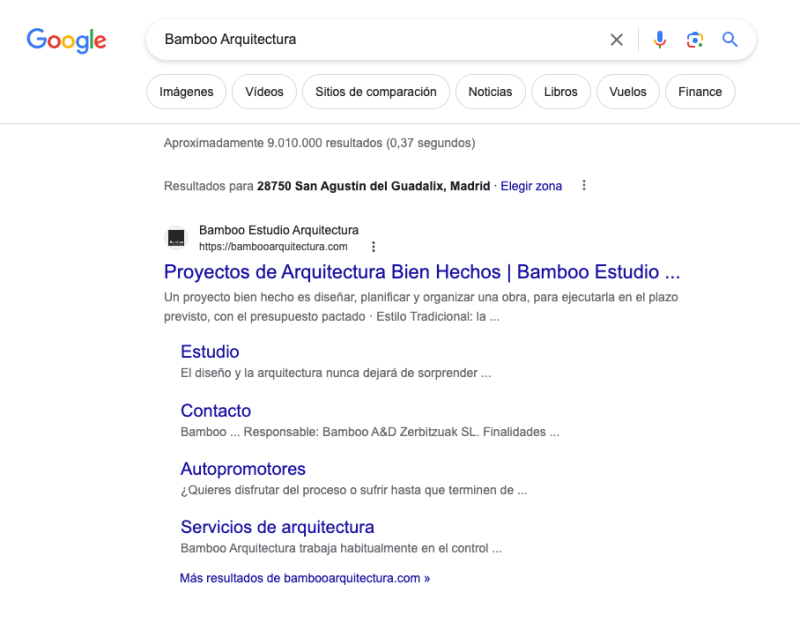Open Proyectos de Arquitectura Bien Hechos result

(422, 272)
